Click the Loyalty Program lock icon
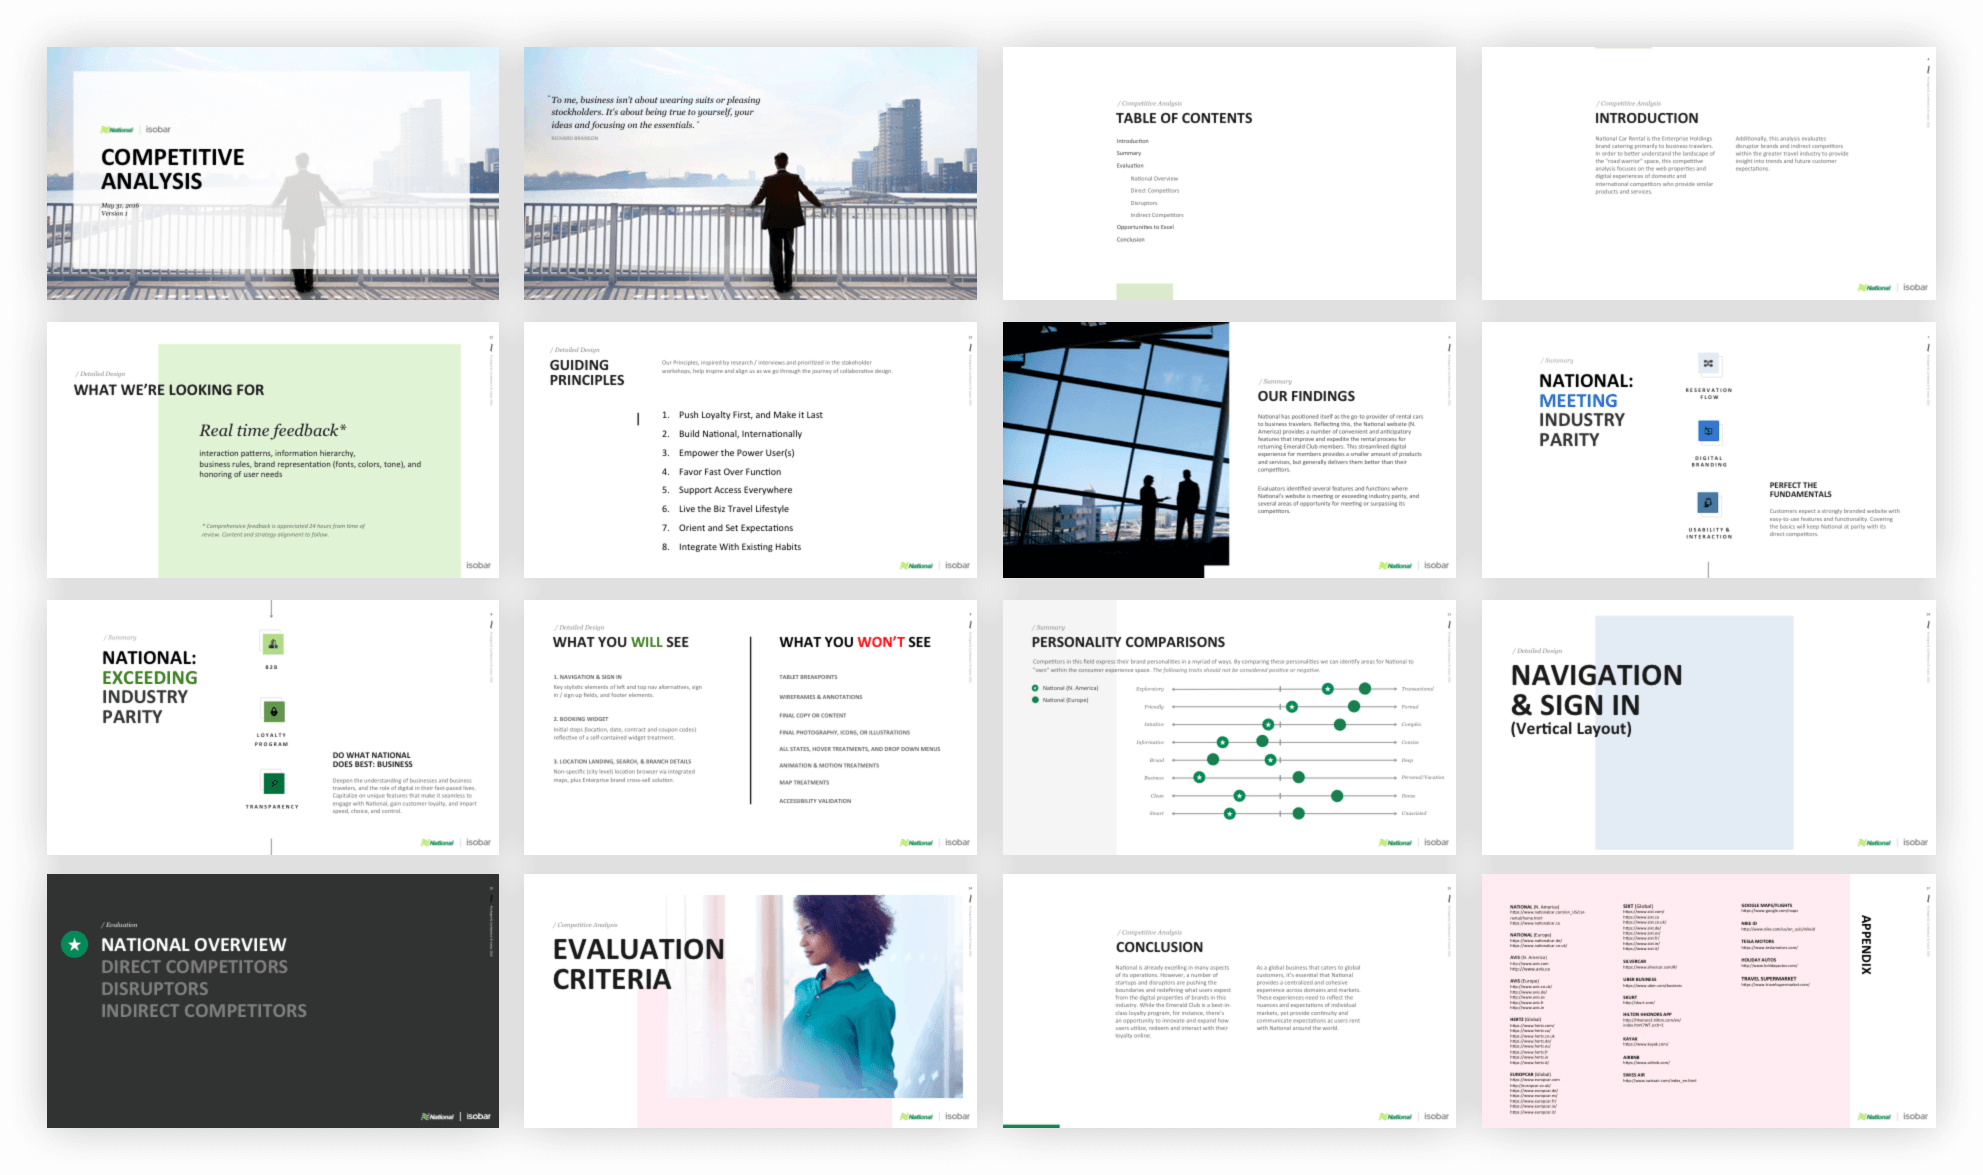 coord(272,712)
